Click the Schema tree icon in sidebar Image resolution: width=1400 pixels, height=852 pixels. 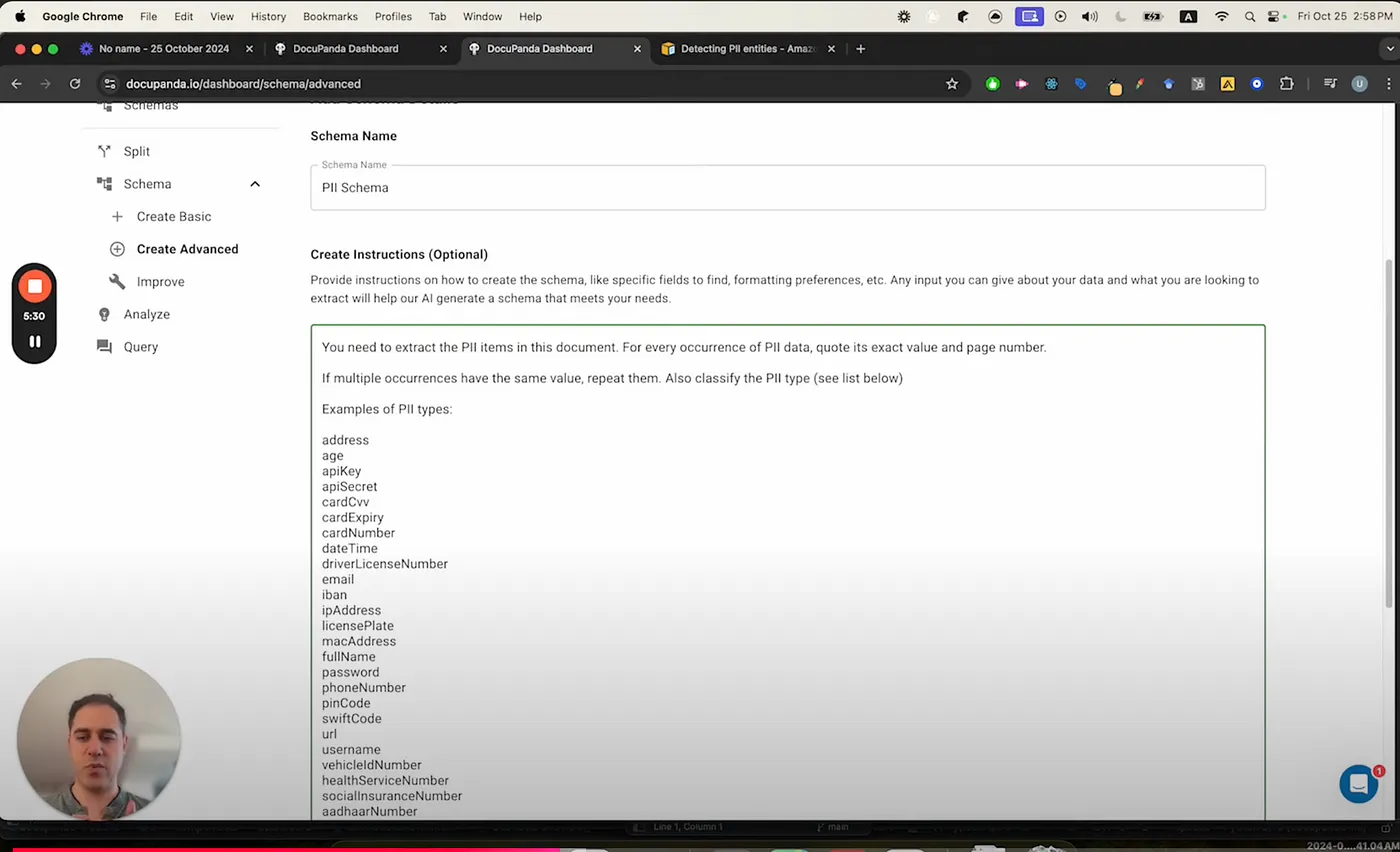coord(104,184)
